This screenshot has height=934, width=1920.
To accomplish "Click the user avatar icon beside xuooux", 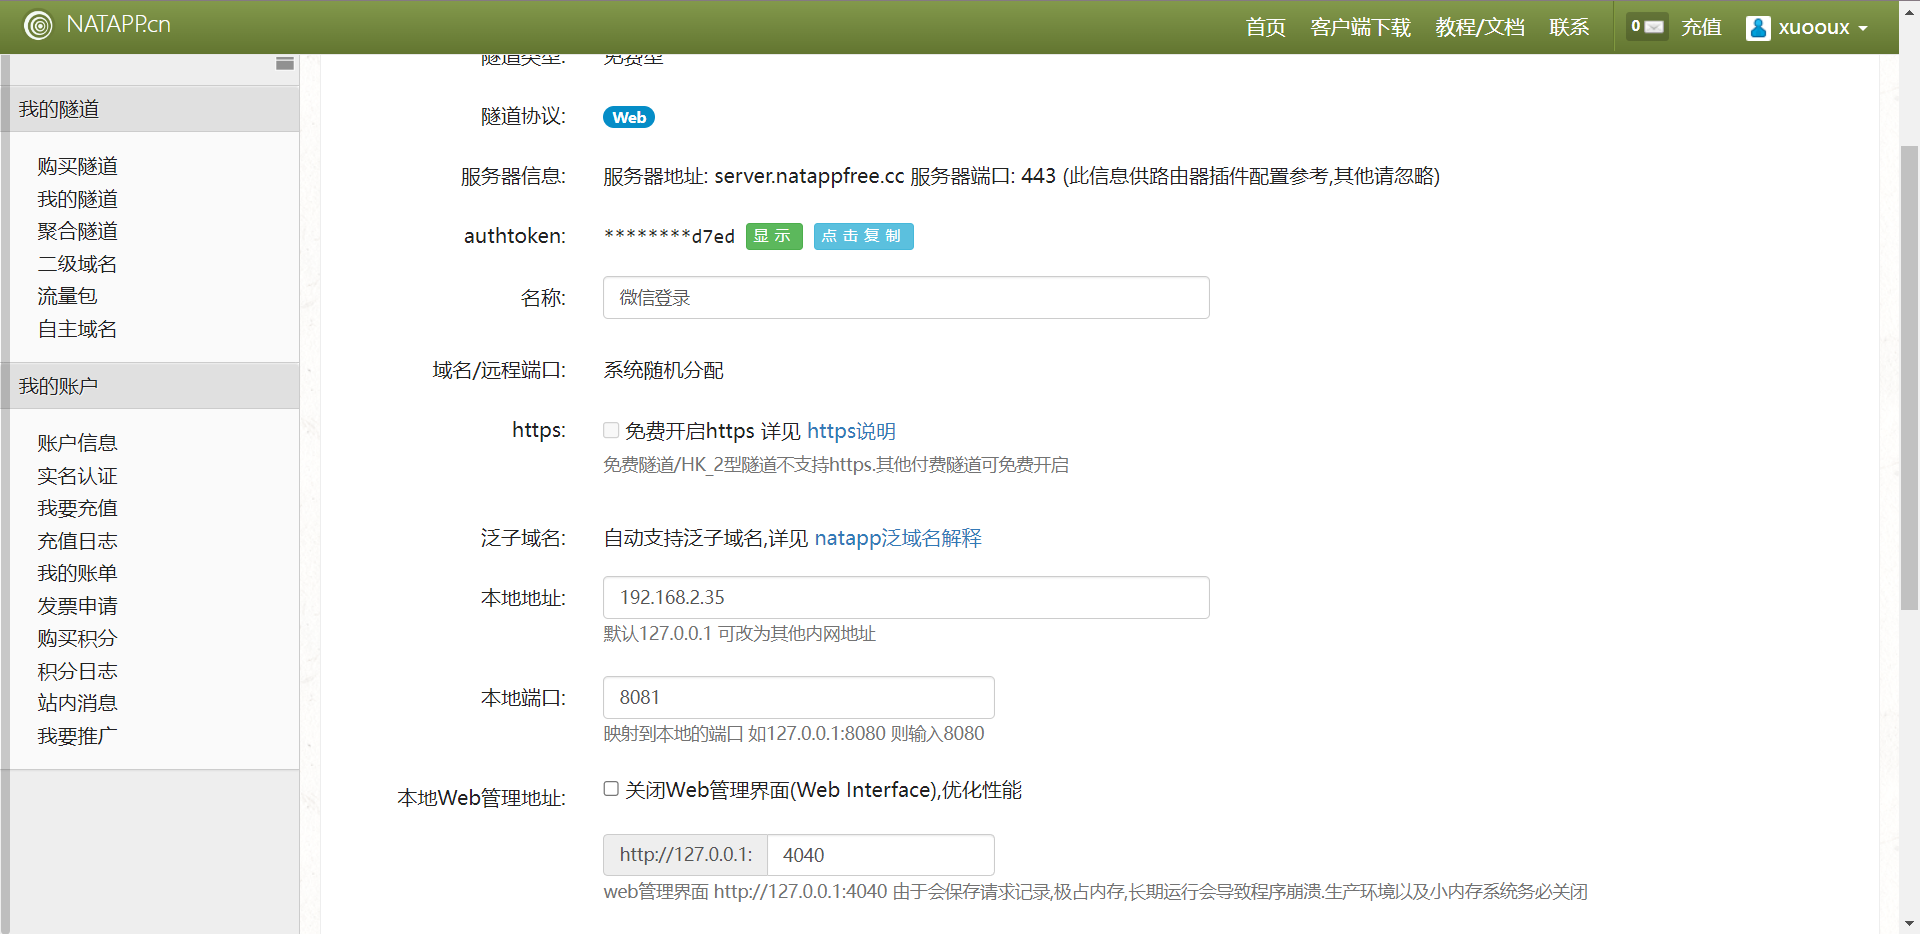I will pos(1758,28).
